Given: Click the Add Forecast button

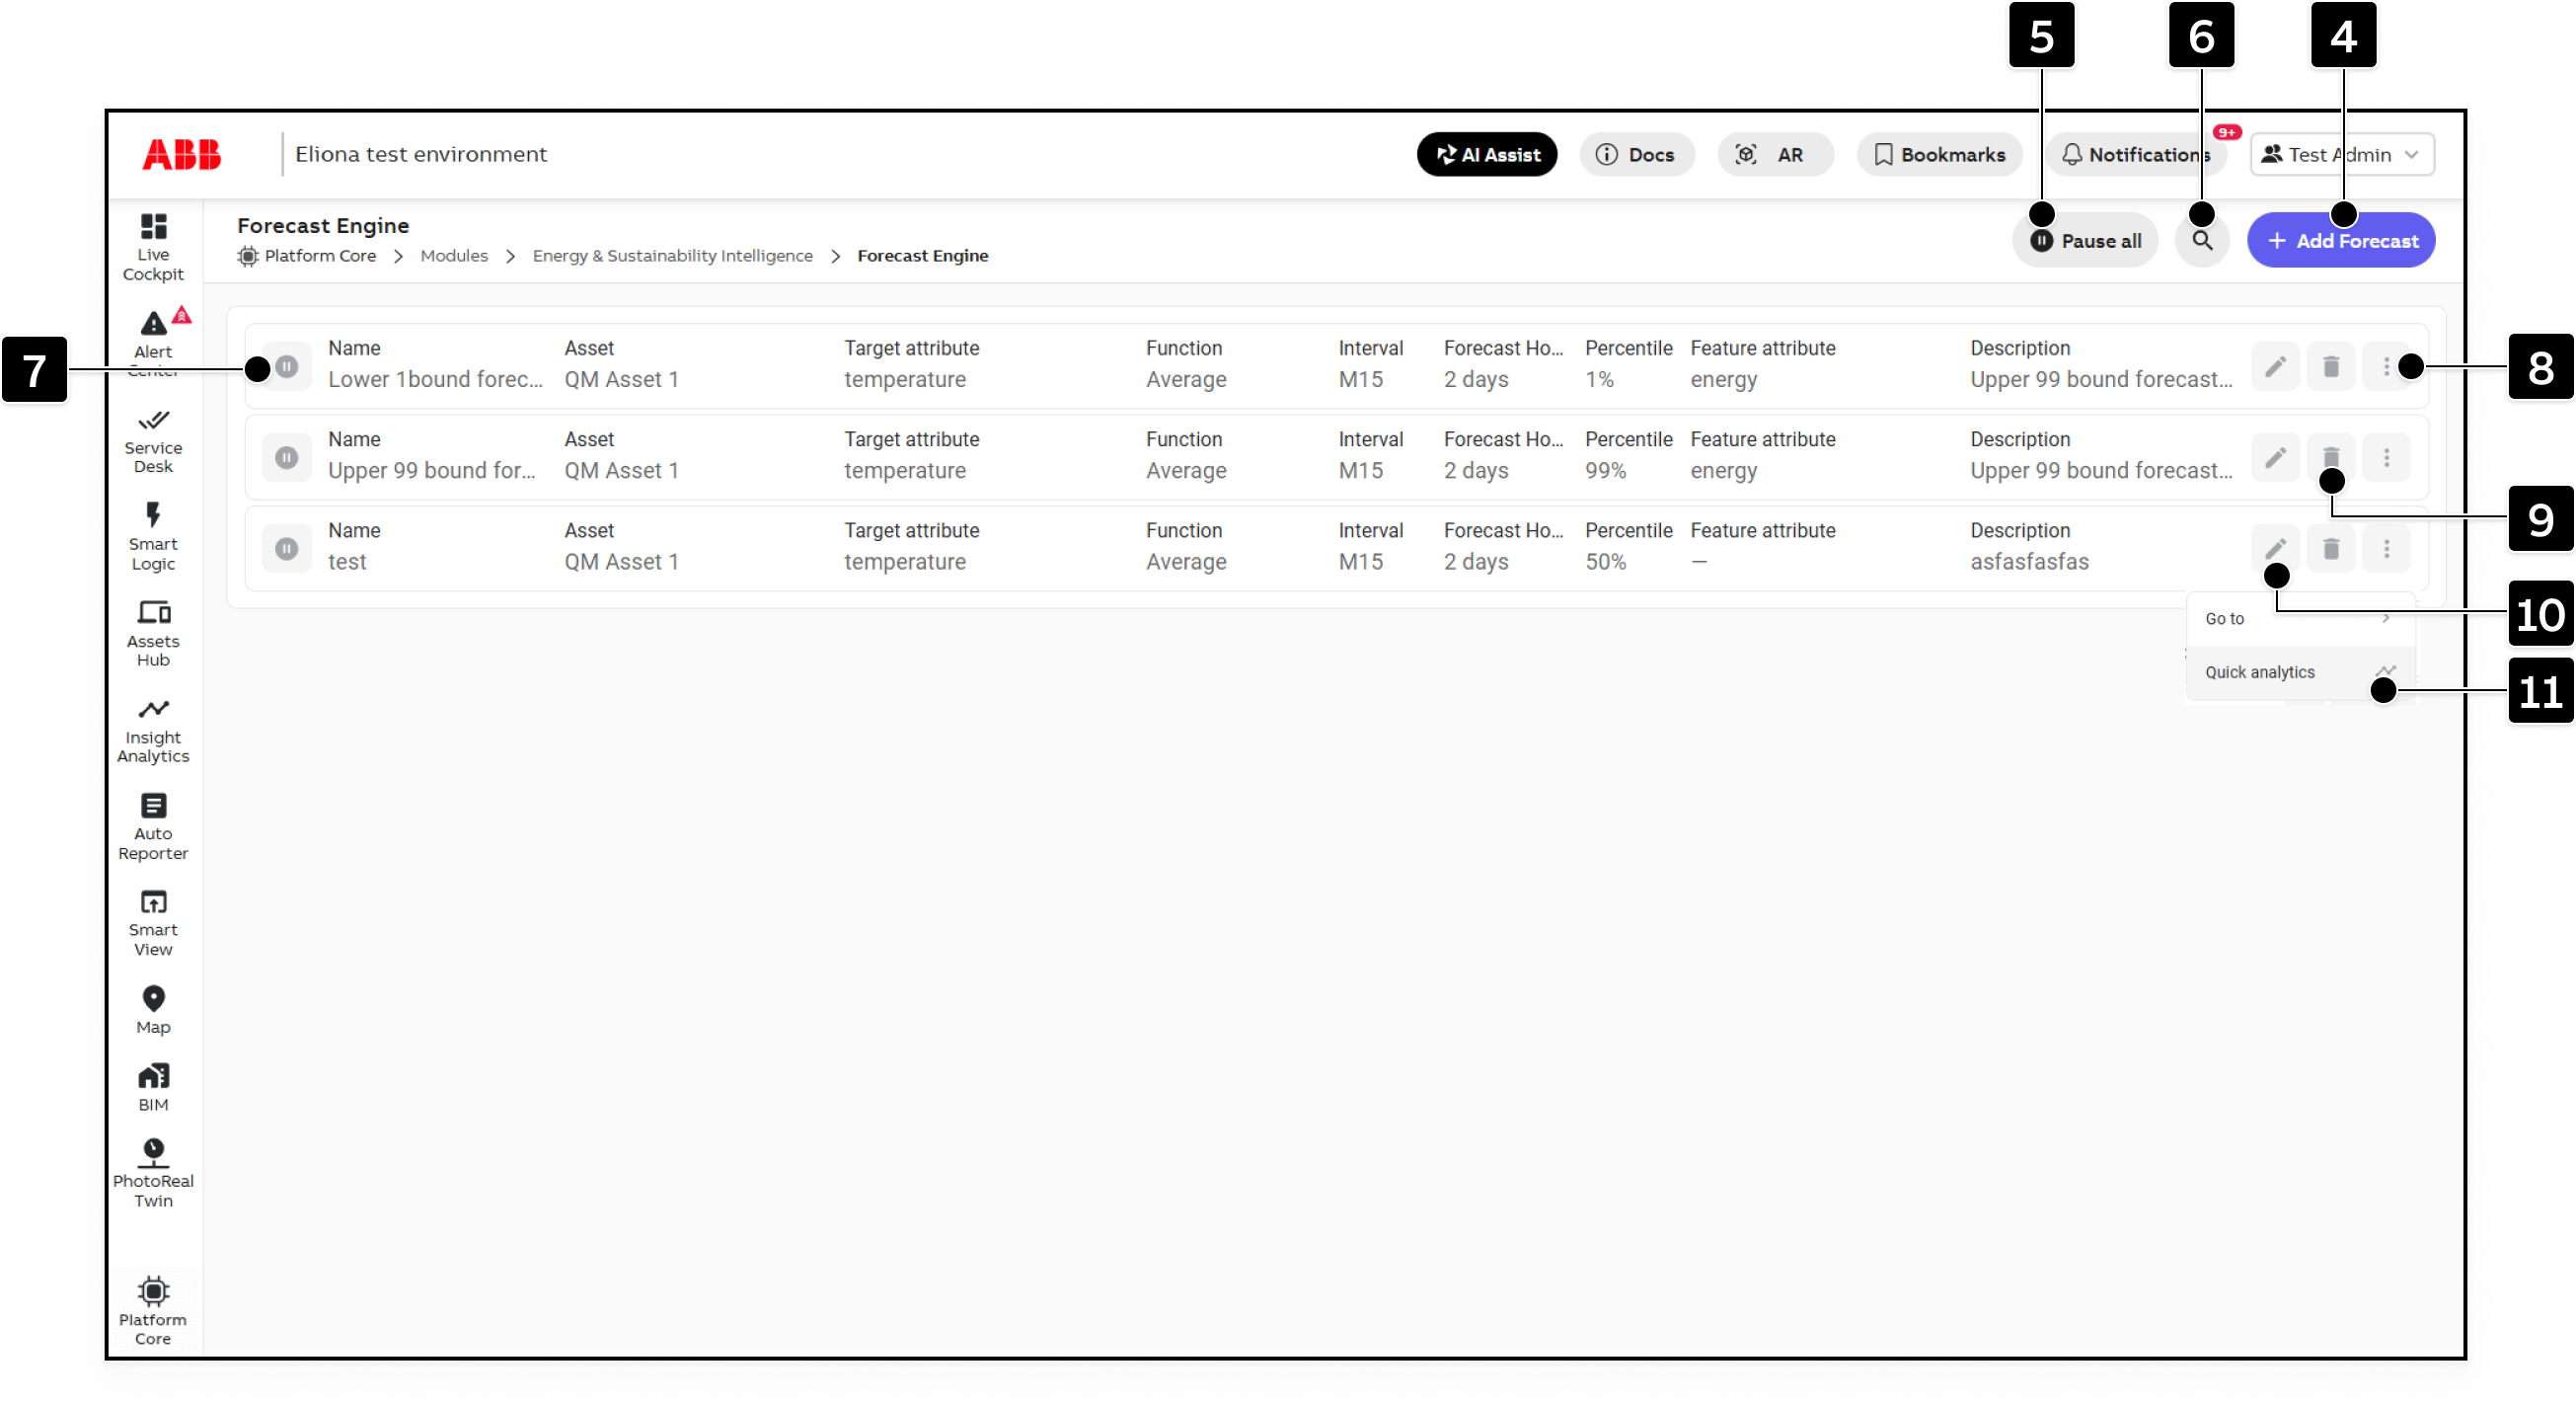Looking at the screenshot, I should 2341,240.
